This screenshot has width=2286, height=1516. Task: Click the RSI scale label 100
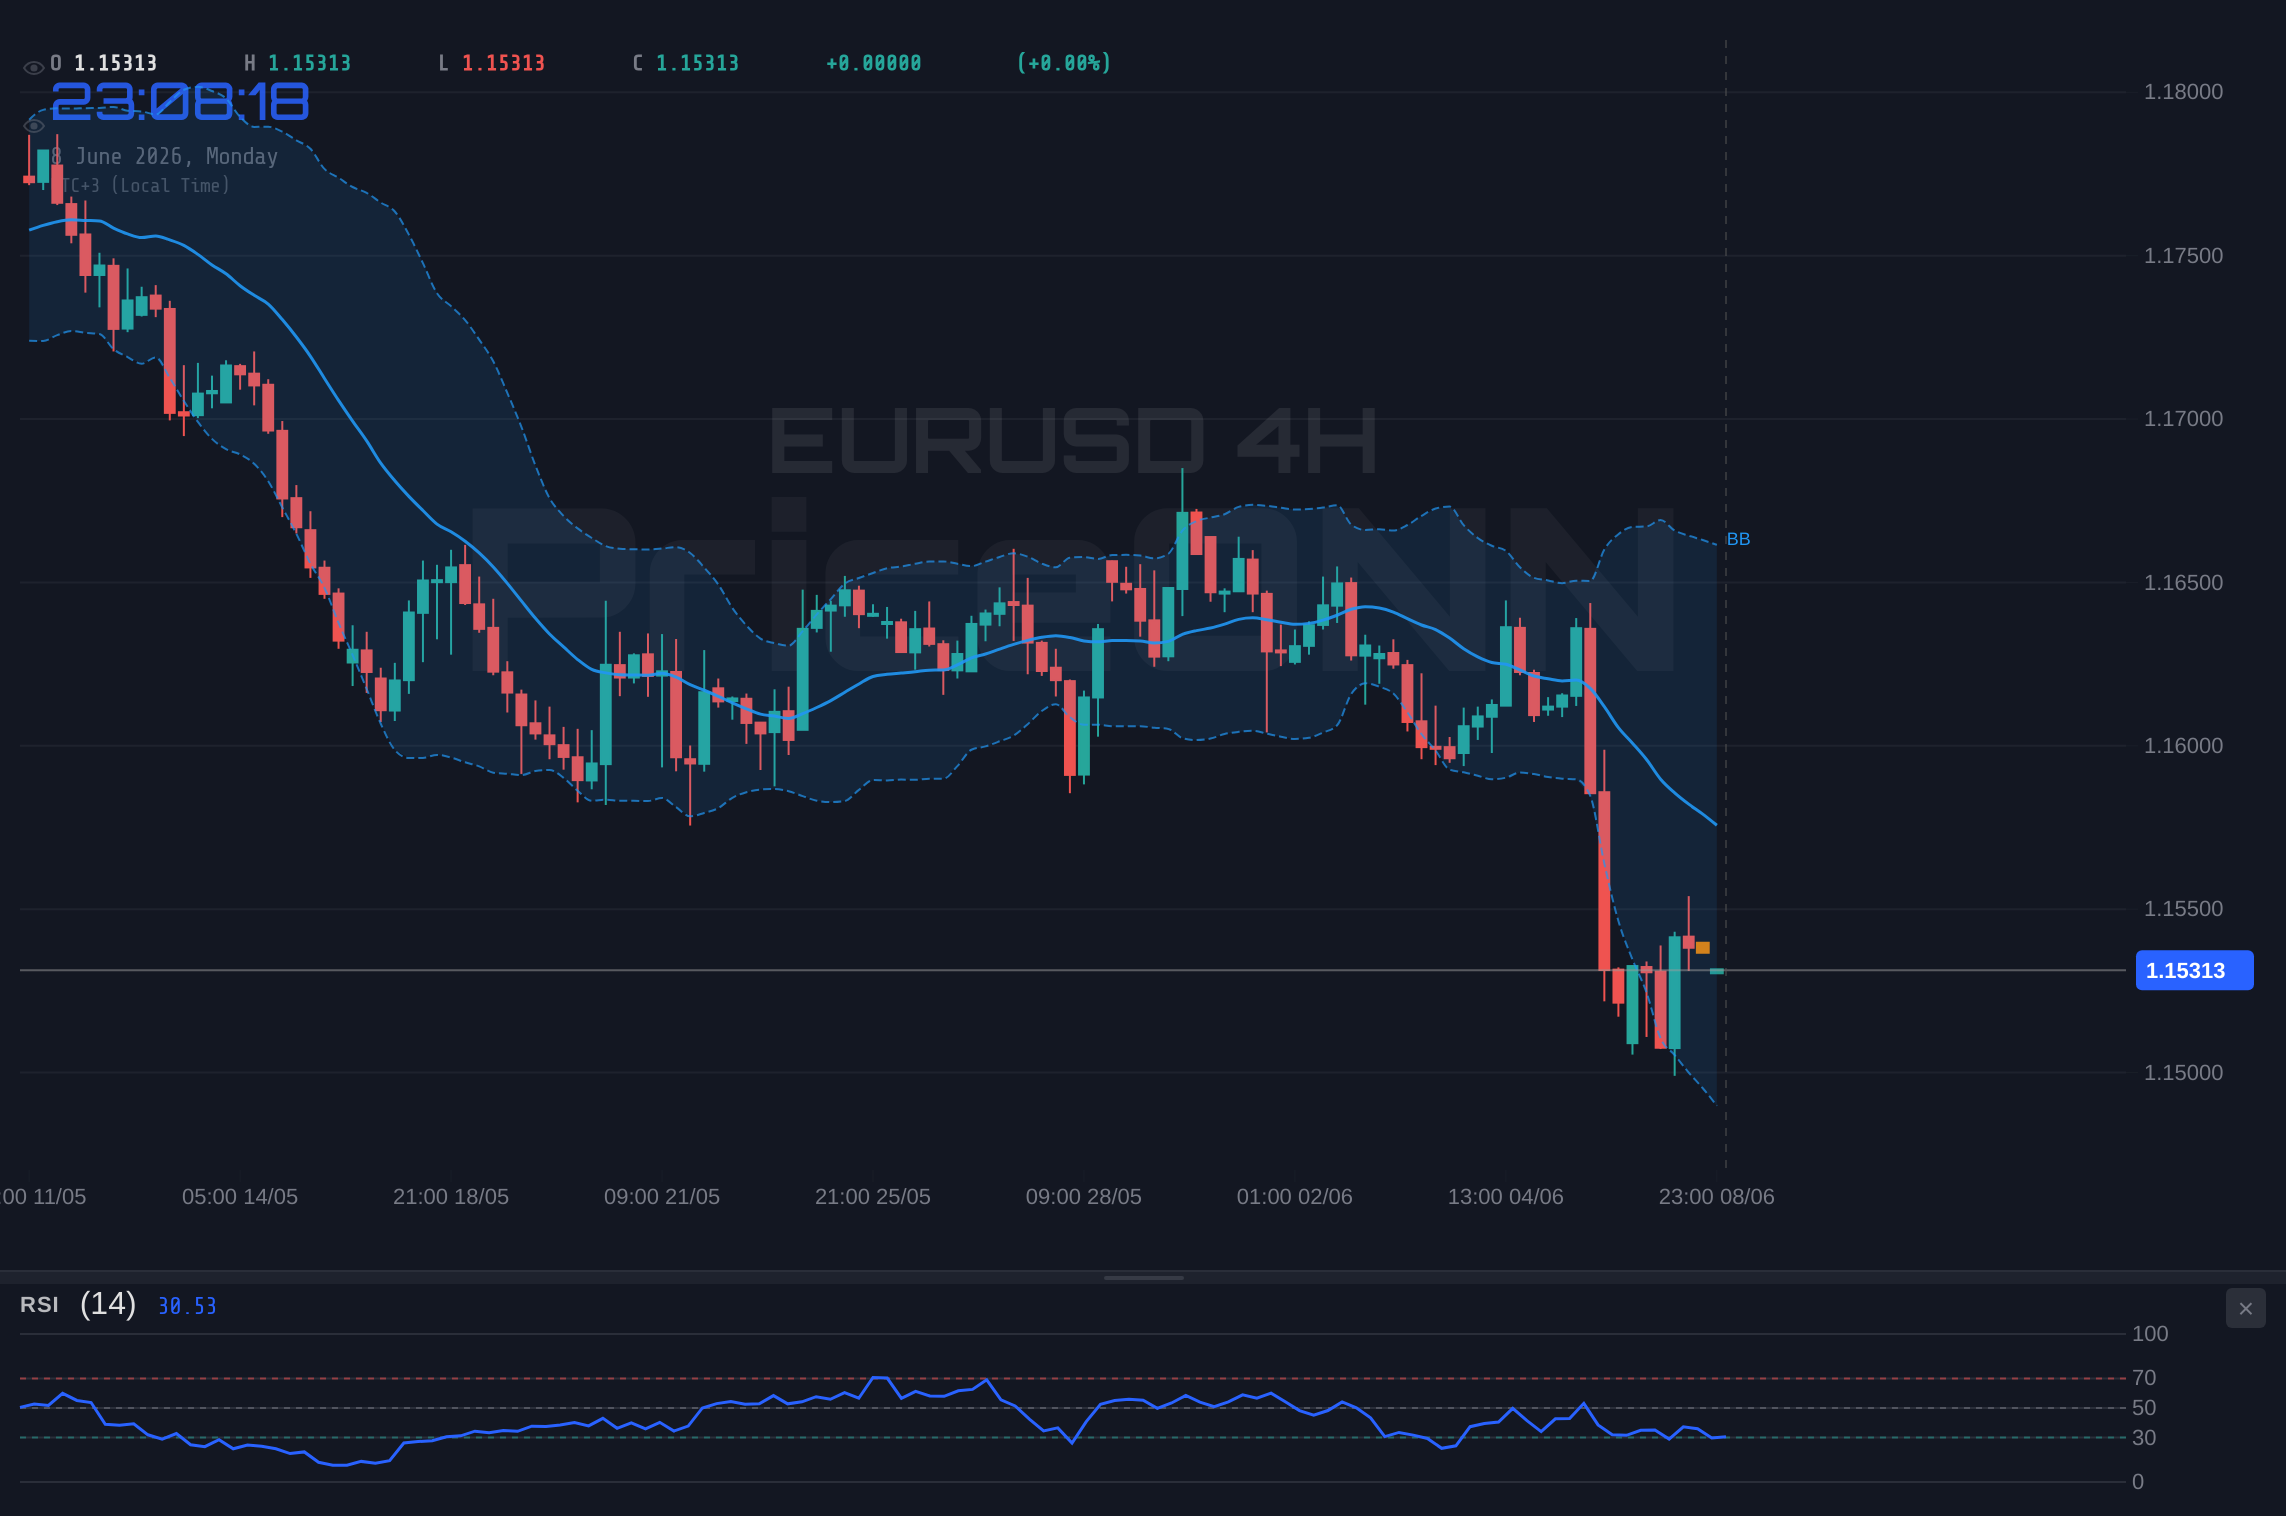(2150, 1334)
